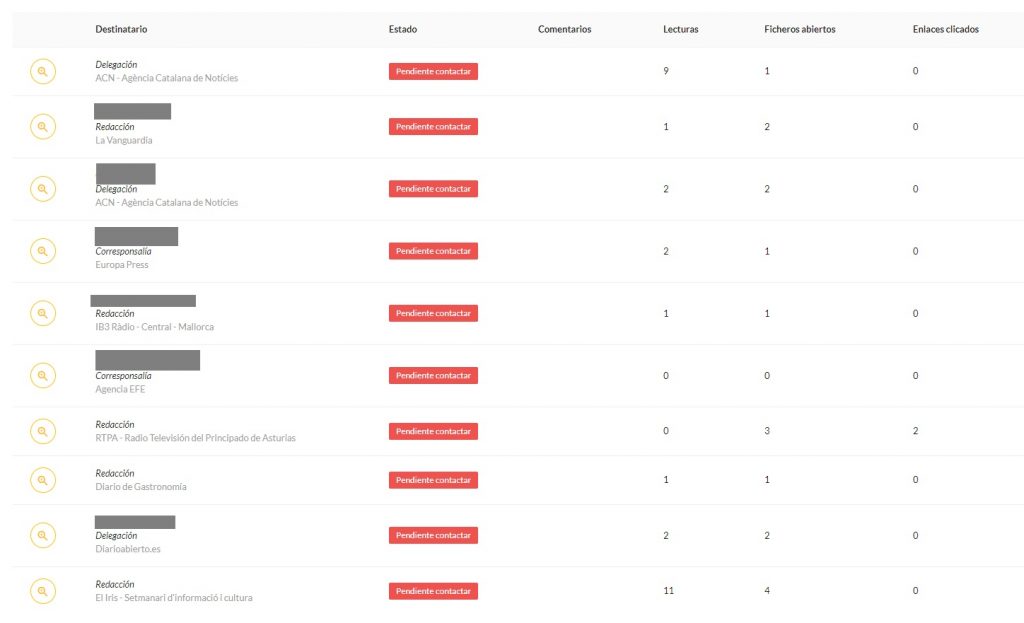Click the Ficheros abiertos column header
This screenshot has height=623, width=1024.
(799, 29)
